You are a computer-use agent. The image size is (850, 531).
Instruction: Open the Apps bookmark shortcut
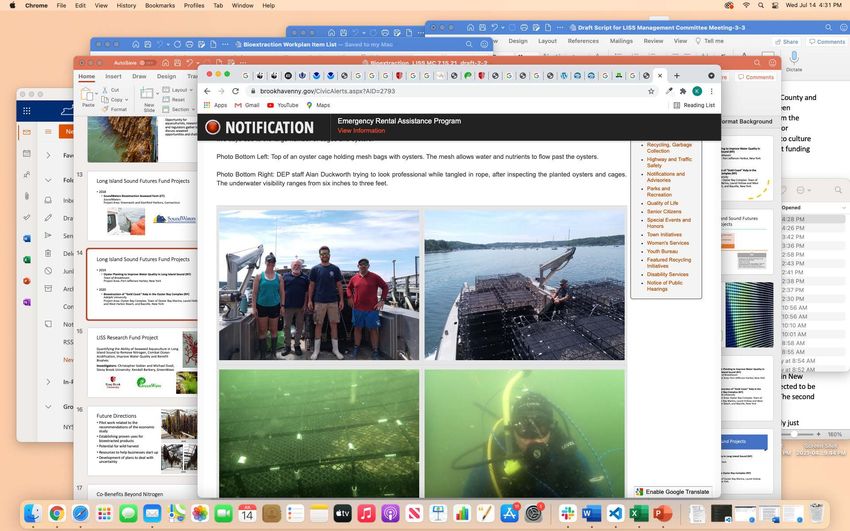tap(215, 105)
